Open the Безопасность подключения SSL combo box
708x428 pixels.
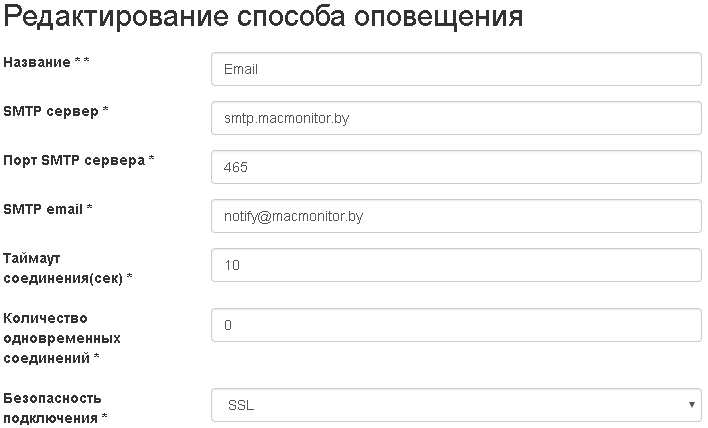pyautogui.click(x=440, y=405)
